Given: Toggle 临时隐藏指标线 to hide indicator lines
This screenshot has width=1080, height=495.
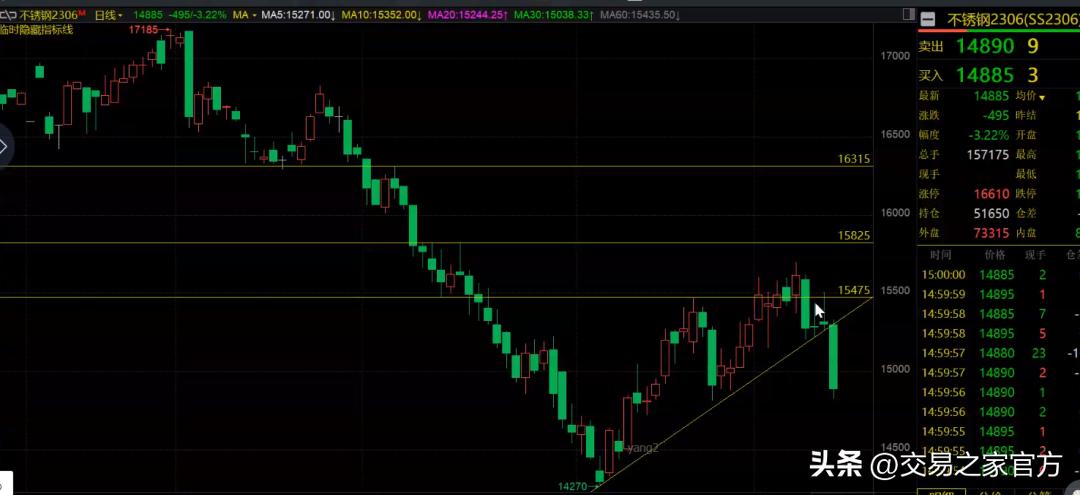Looking at the screenshot, I should coord(36,29).
